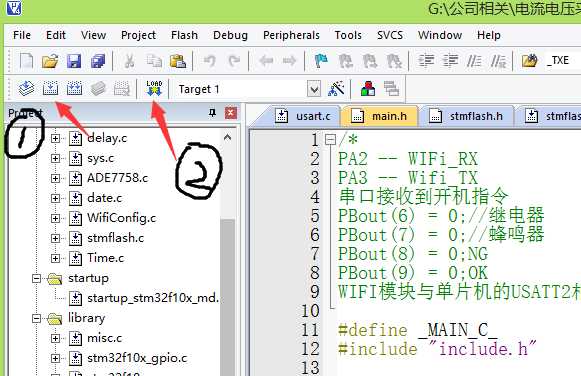This screenshot has height=376, width=581.
Task: Open Manage Project Items icon
Action: 368,89
